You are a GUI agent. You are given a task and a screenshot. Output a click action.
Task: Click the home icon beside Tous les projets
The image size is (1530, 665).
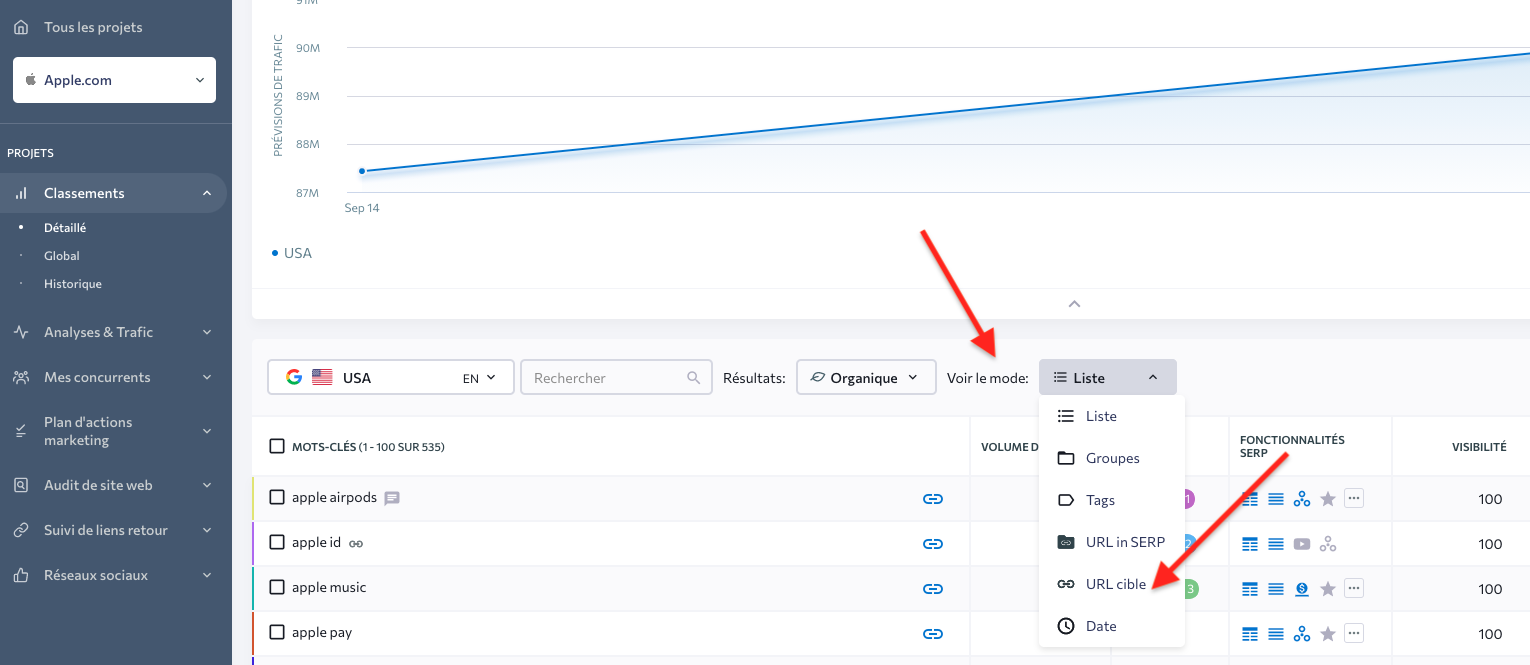21,27
